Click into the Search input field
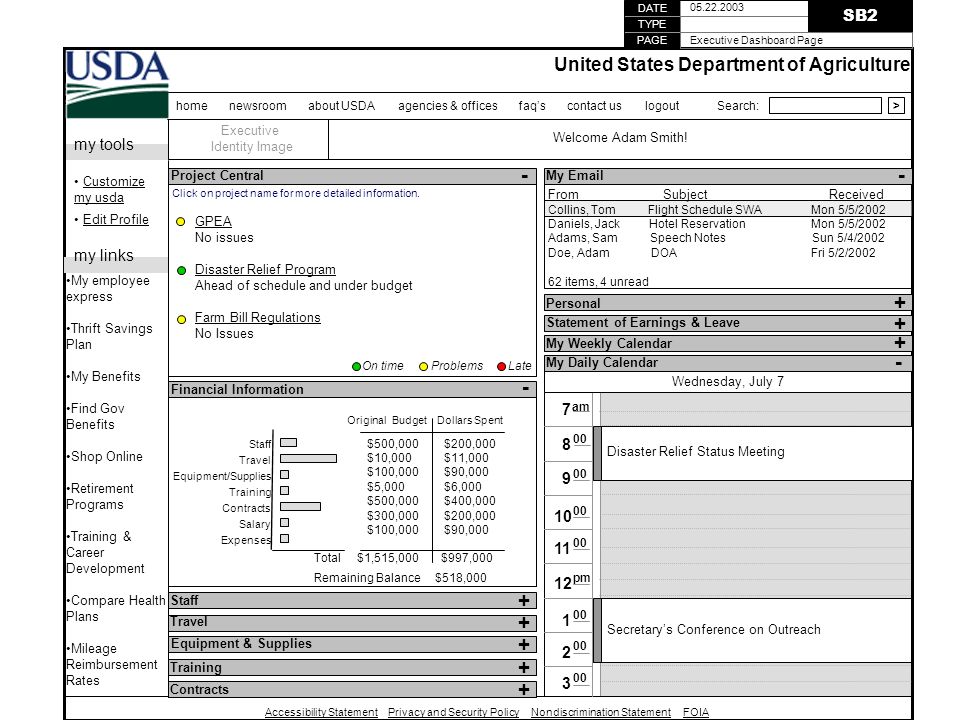960x720 pixels. (x=825, y=106)
